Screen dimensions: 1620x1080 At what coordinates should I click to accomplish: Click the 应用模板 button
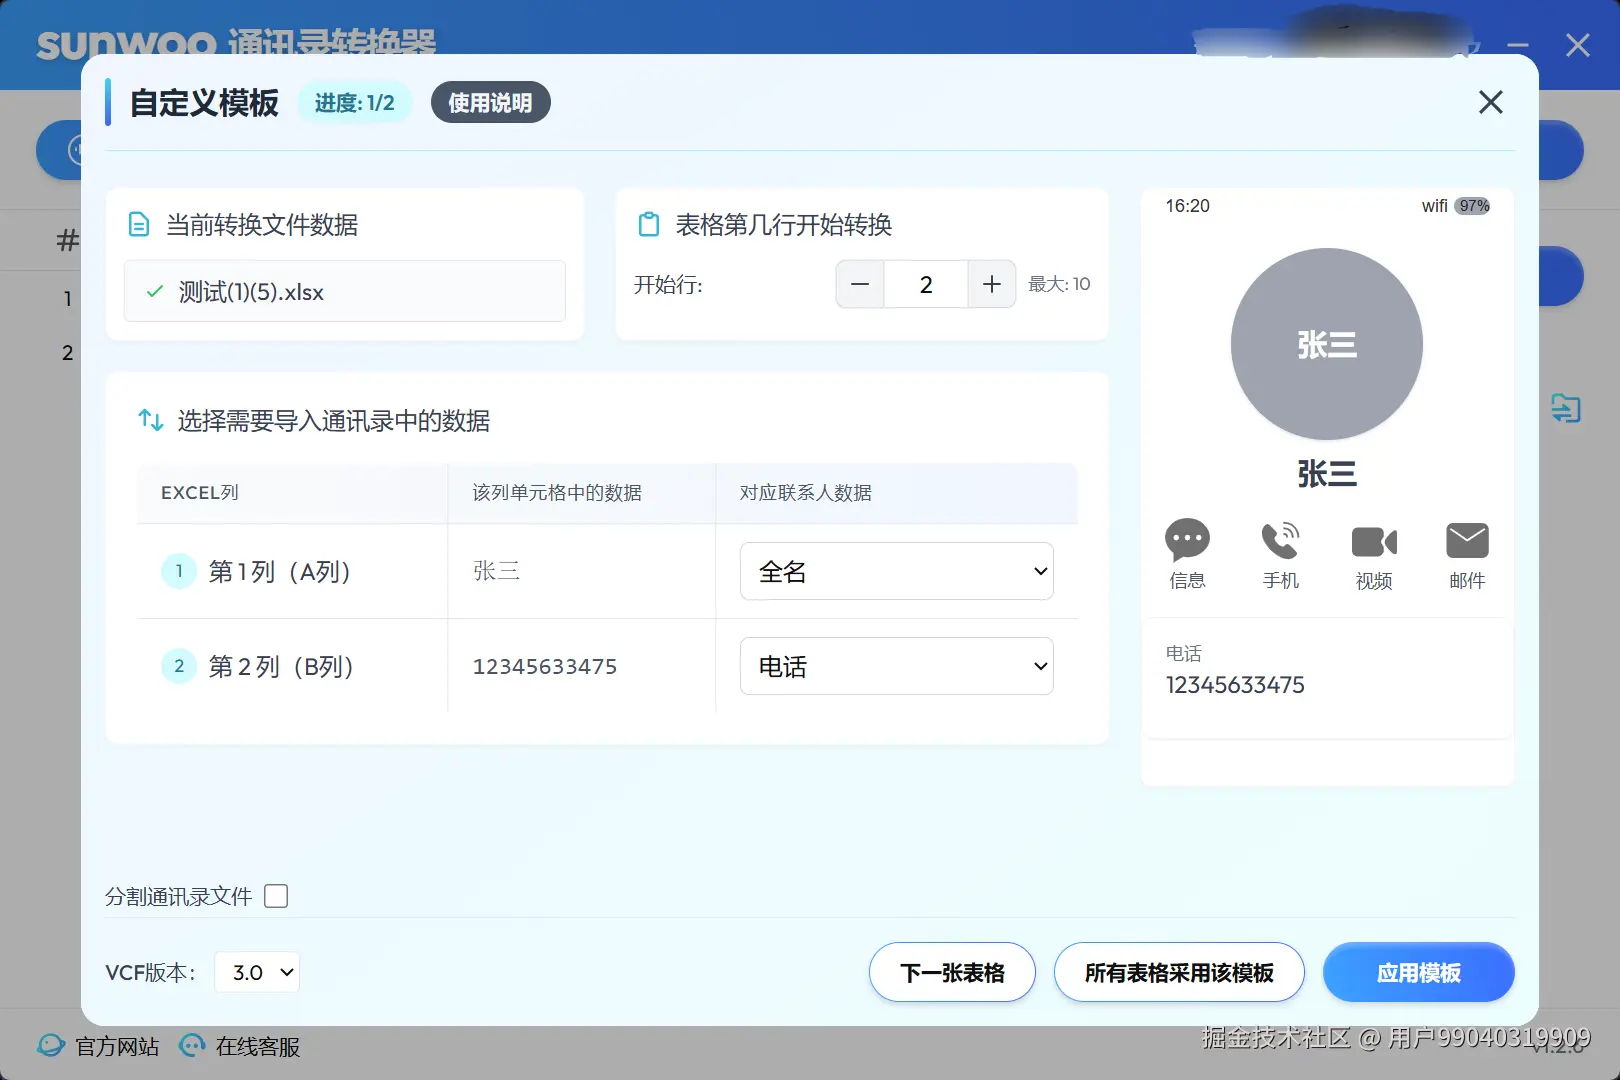[x=1418, y=972]
